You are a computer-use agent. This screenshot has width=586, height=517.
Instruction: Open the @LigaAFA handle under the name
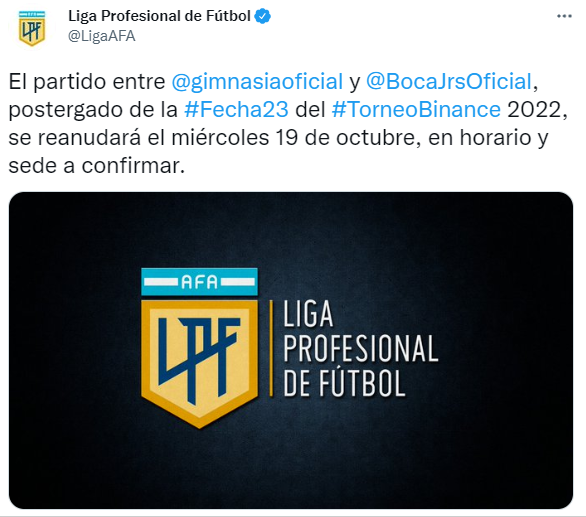pyautogui.click(x=102, y=36)
